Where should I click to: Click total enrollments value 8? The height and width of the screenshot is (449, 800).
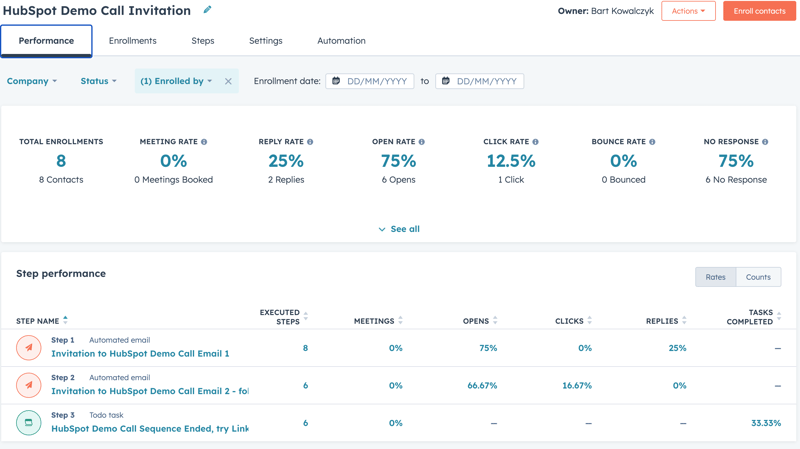coord(61,161)
